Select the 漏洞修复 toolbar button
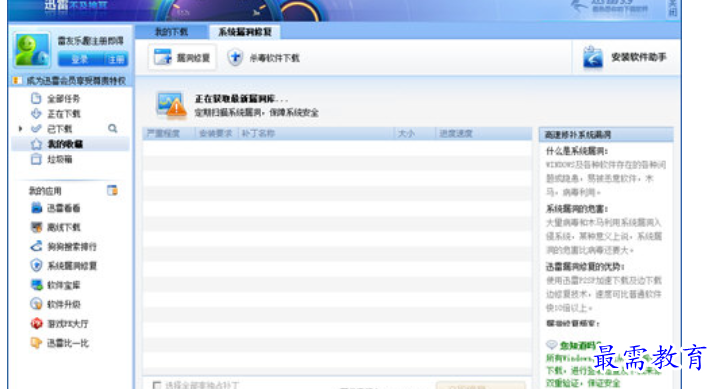 [182, 57]
